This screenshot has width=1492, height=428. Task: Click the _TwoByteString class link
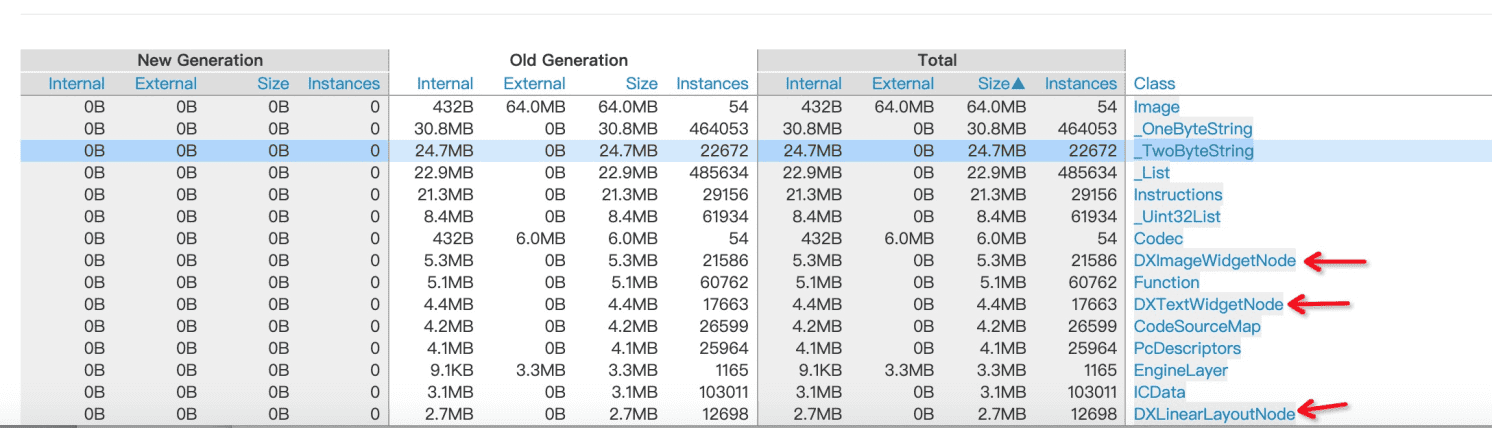[x=1193, y=151]
